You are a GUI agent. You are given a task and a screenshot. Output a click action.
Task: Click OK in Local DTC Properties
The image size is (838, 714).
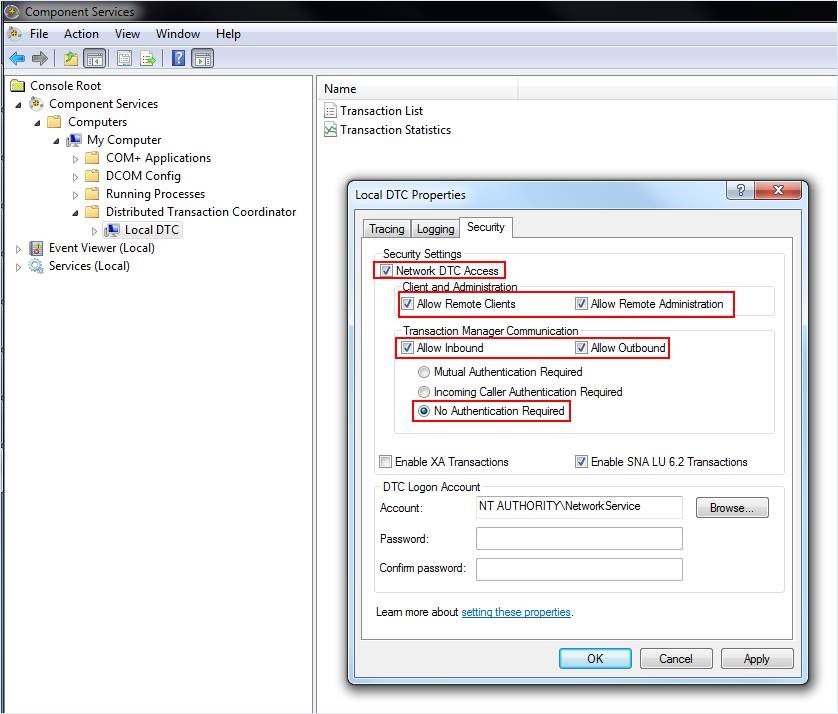[x=595, y=658]
